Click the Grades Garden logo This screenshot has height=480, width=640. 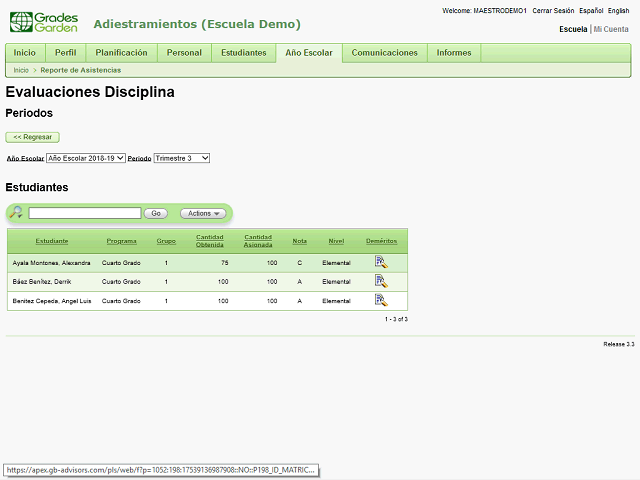click(x=44, y=22)
